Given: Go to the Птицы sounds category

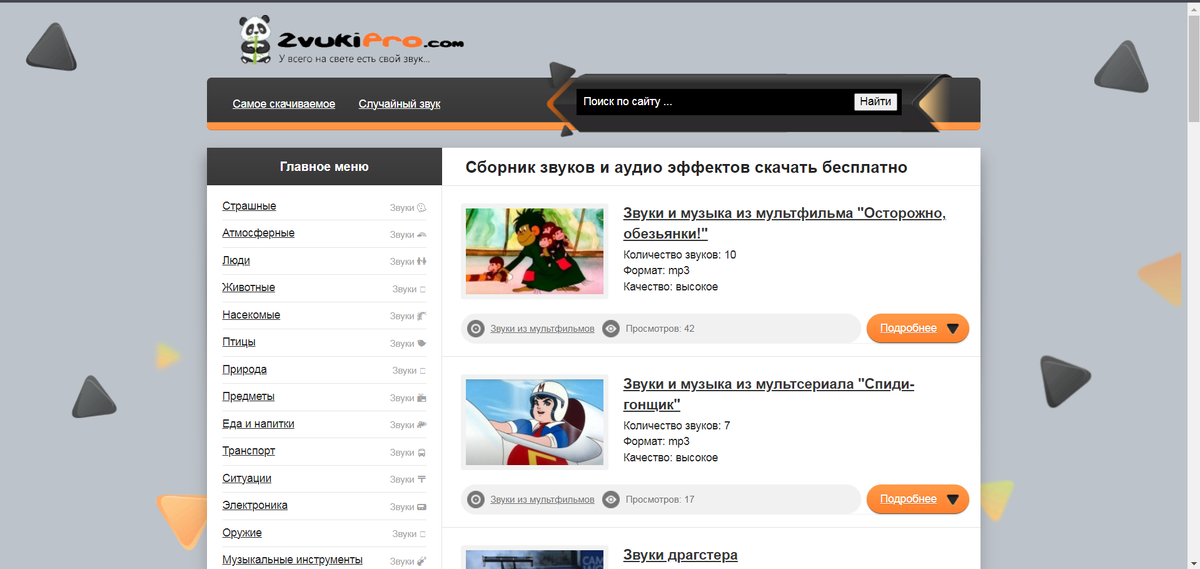Looking at the screenshot, I should click(x=238, y=342).
